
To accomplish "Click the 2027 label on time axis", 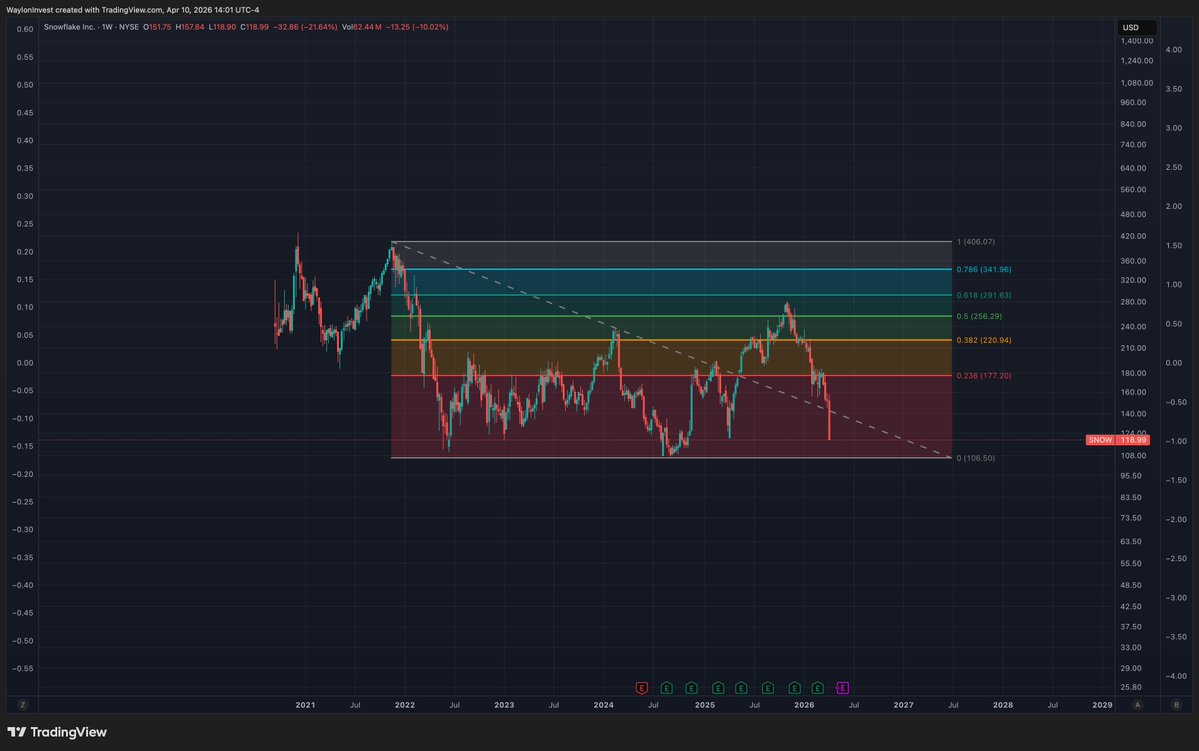I will coord(903,705).
